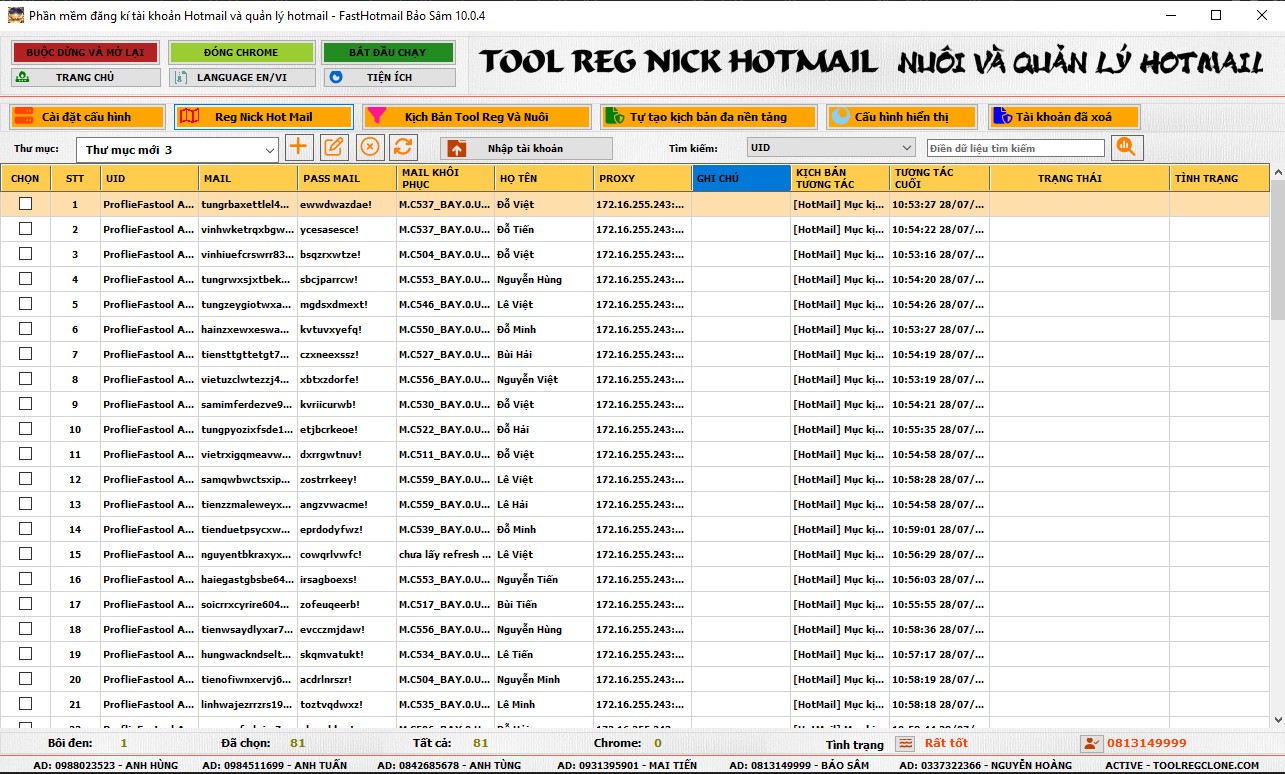Tick the checkbox for row 2 Đỗ Tiến
The image size is (1285, 774).
click(x=25, y=228)
